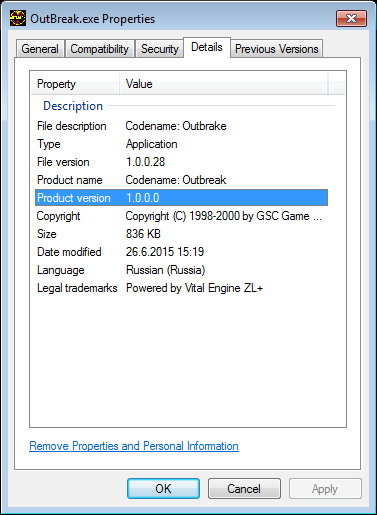
Task: Select the Product name row
Action: [x=181, y=180]
